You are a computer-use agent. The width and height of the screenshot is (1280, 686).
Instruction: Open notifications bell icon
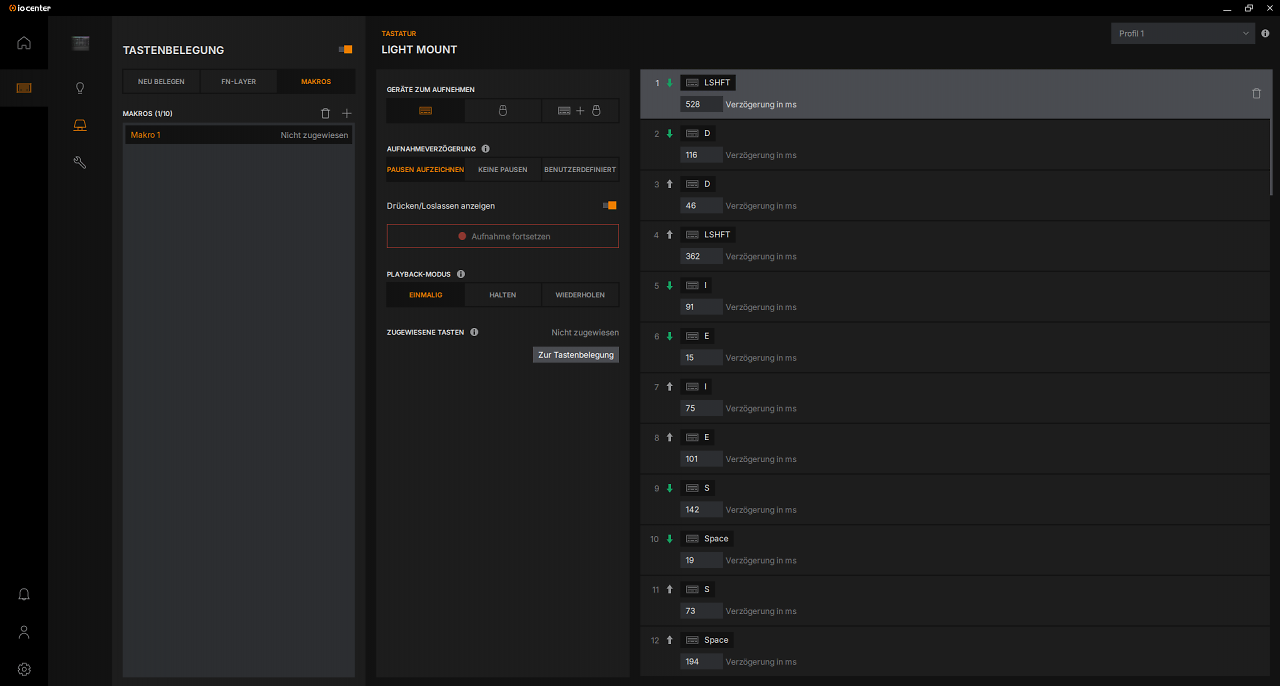point(24,594)
